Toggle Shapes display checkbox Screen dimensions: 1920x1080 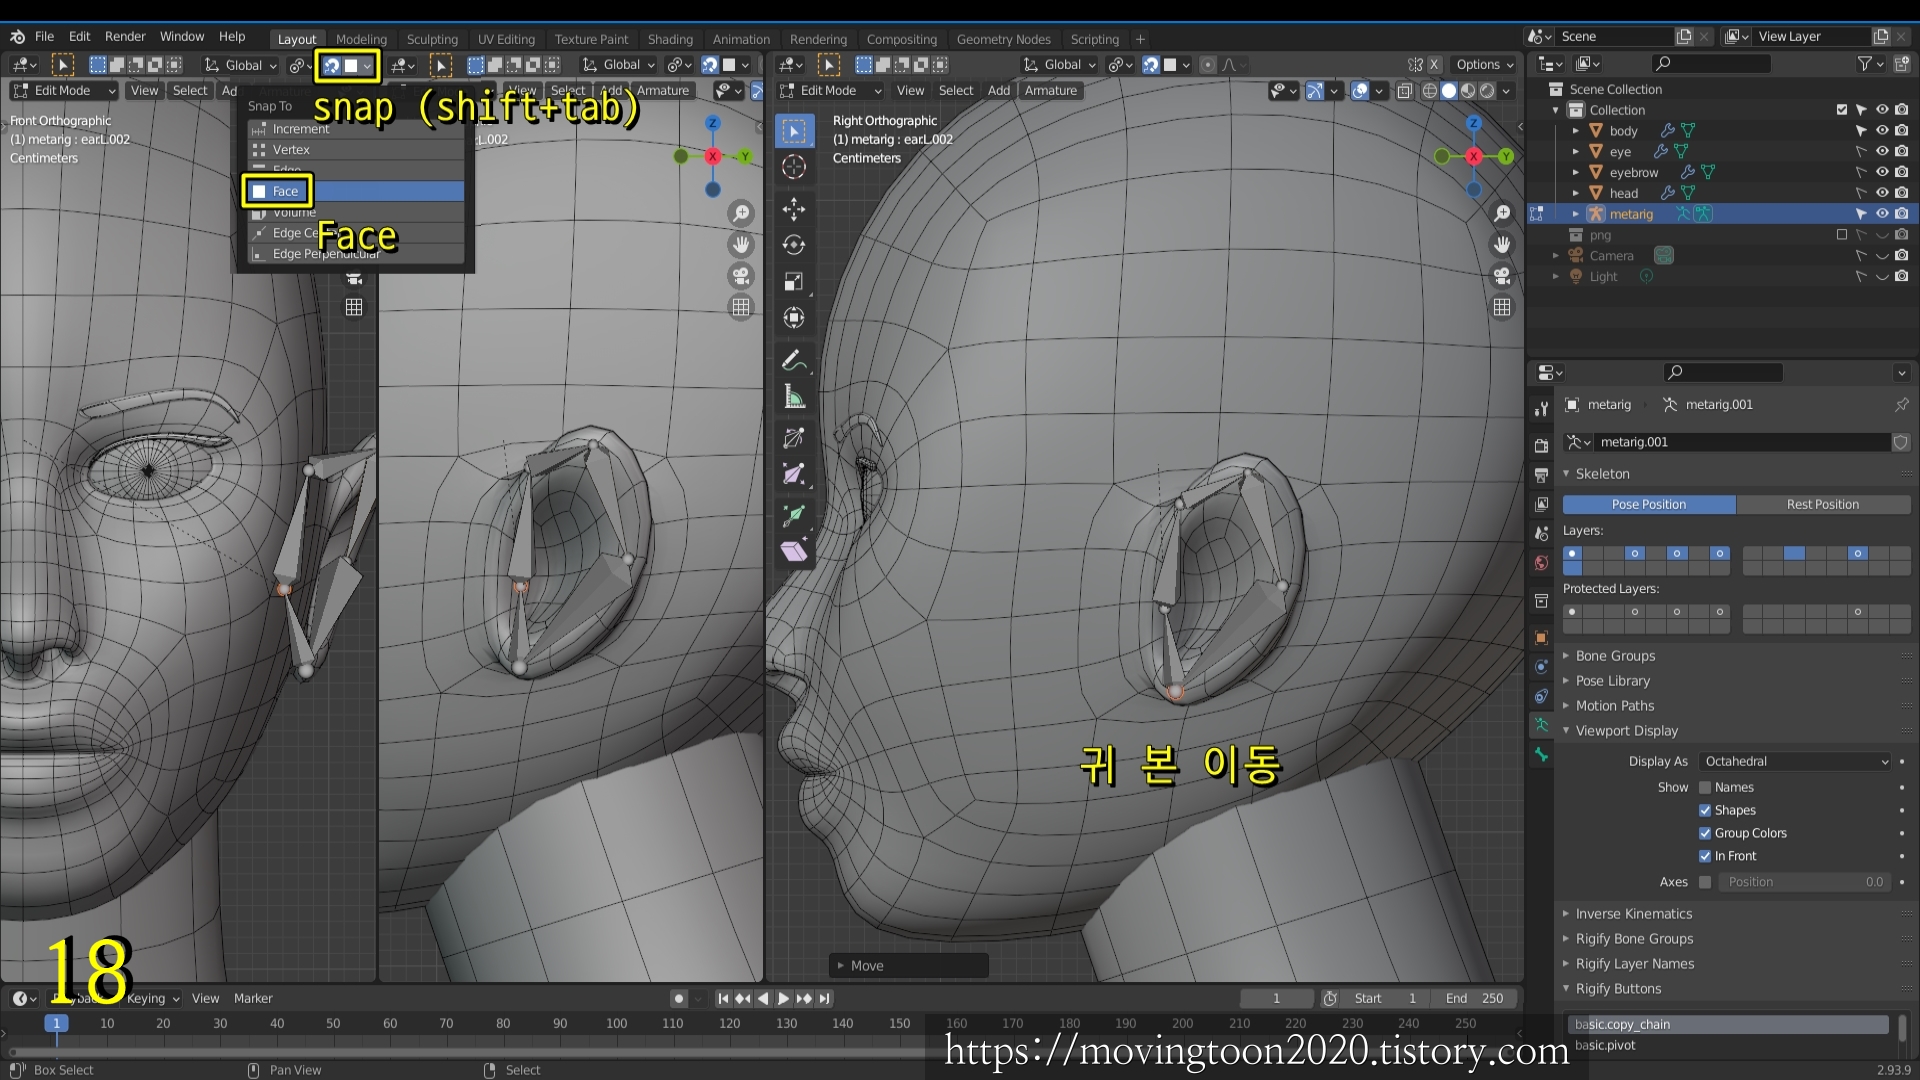[x=1705, y=811]
